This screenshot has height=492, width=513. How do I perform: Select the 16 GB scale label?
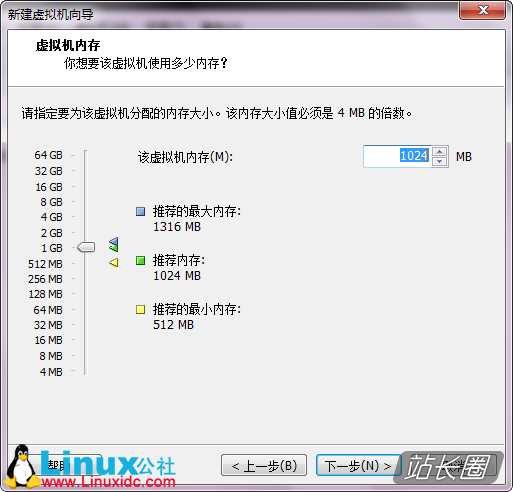[x=49, y=187]
